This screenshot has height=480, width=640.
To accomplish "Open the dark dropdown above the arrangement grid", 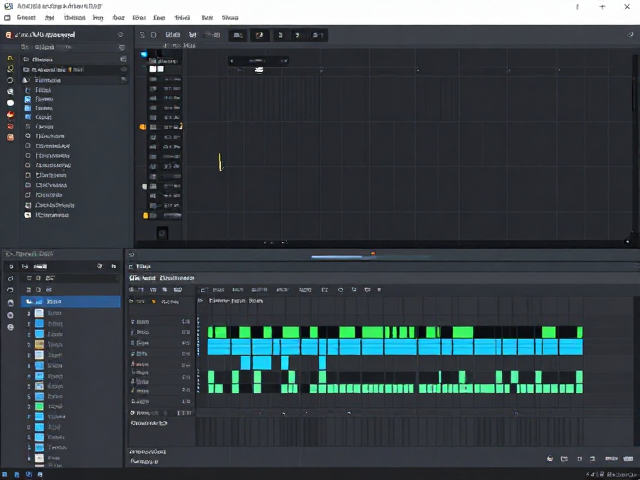I will (x=258, y=61).
